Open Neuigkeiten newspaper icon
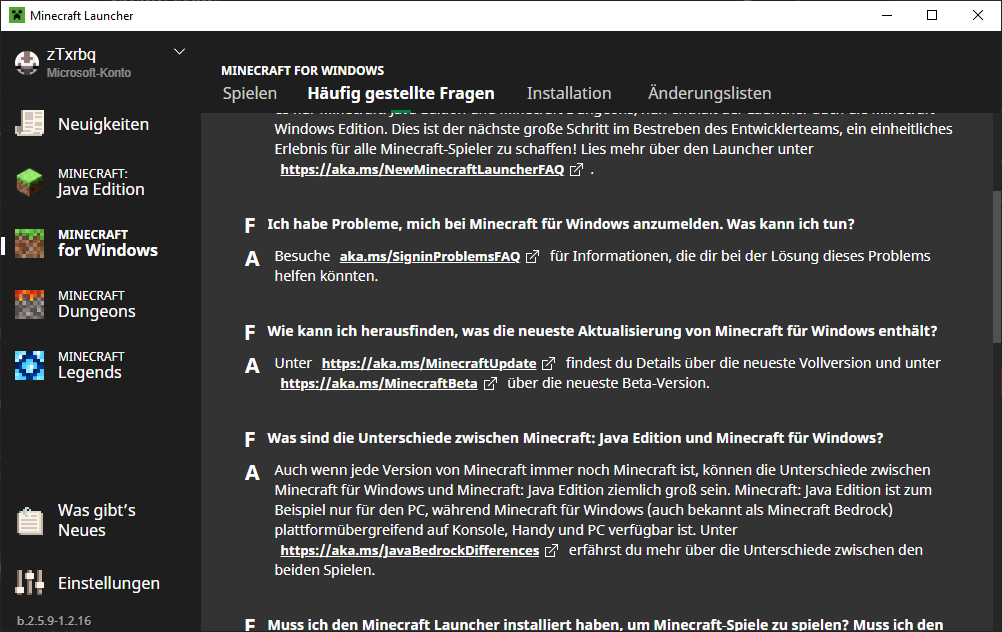The width and height of the screenshot is (1002, 632). [29, 123]
